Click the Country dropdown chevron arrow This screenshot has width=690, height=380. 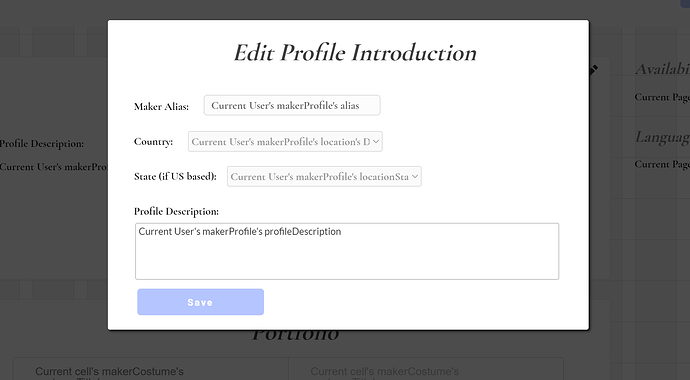(x=376, y=142)
